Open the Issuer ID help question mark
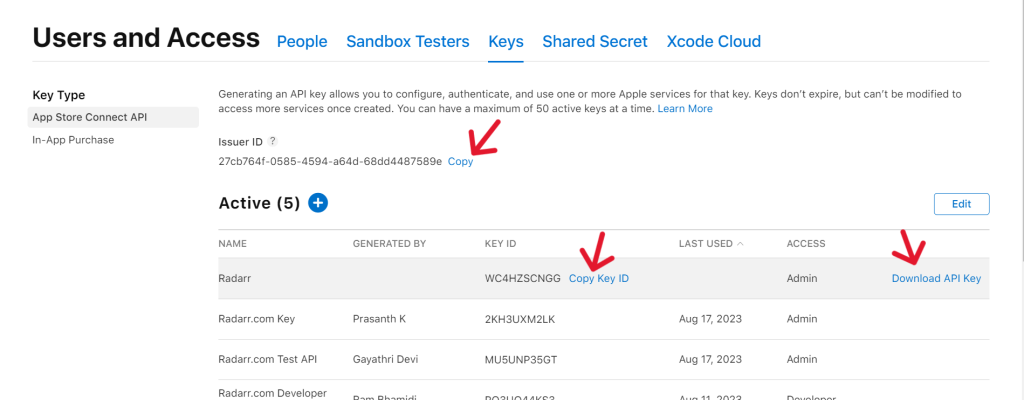The width and height of the screenshot is (1024, 400). 273,141
